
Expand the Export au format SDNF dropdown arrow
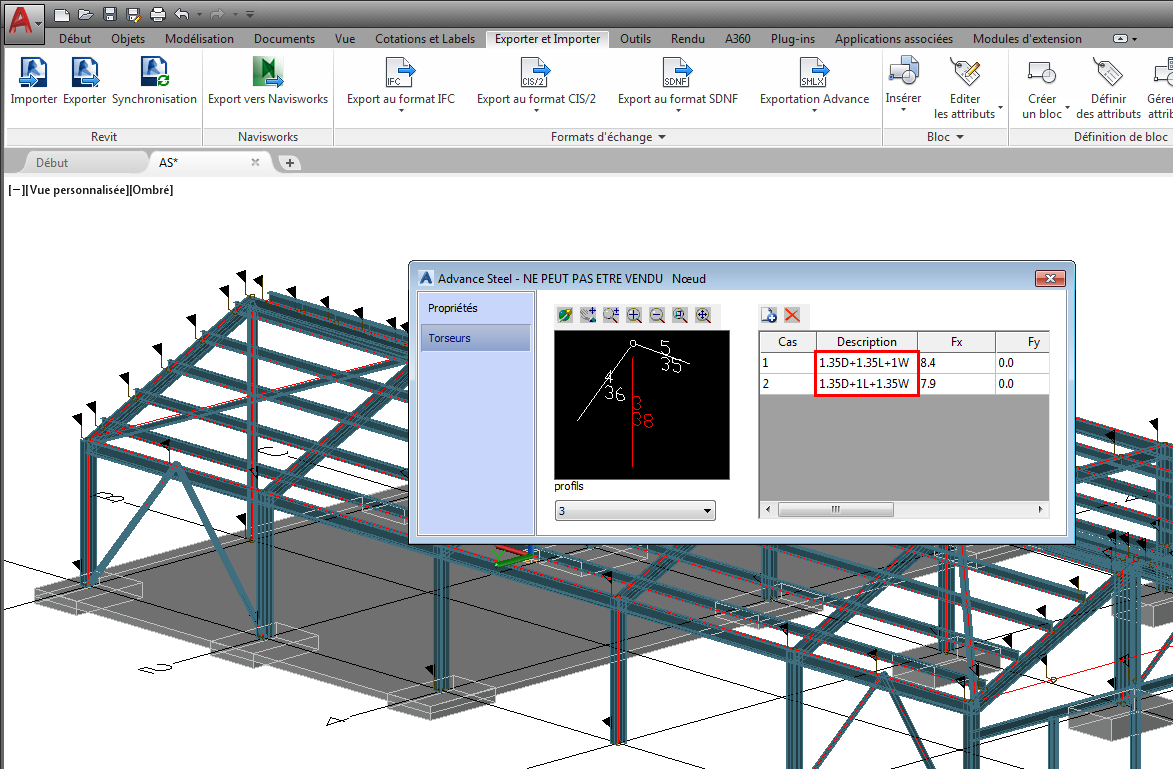point(678,111)
